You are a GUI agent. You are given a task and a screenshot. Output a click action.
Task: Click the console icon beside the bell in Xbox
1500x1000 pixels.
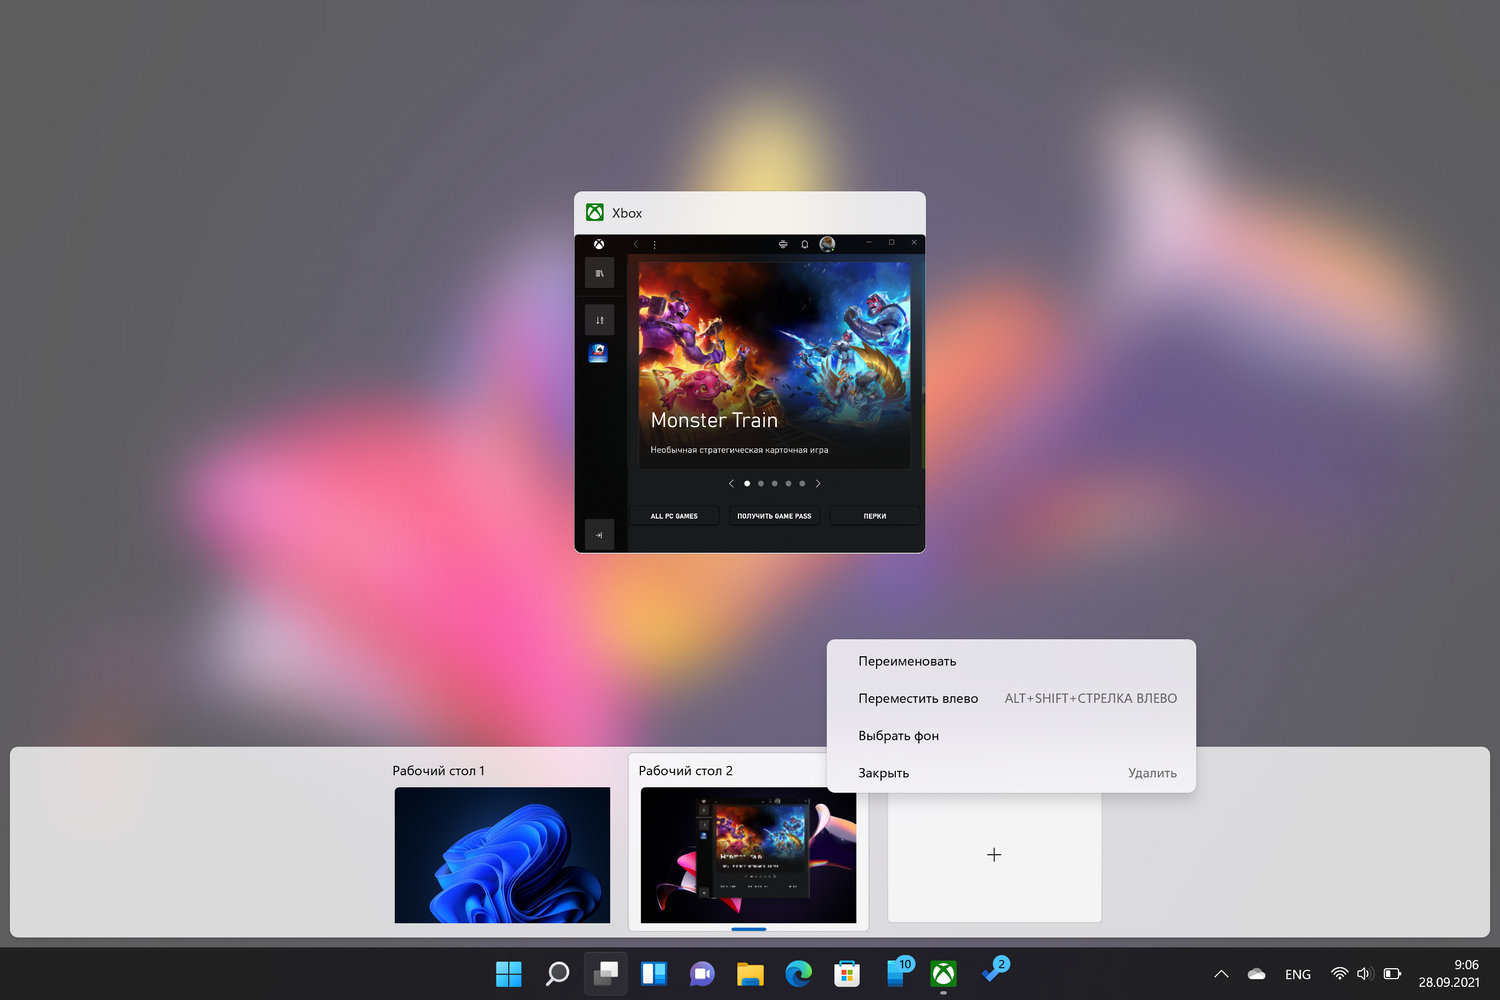click(783, 244)
